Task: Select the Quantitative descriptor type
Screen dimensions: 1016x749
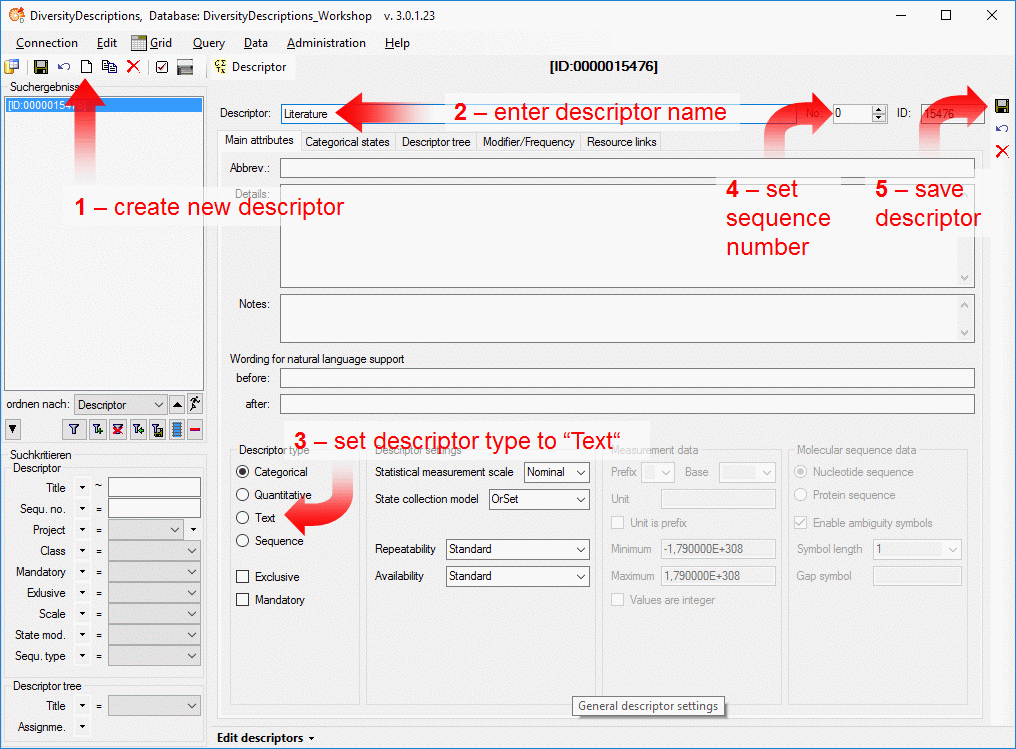Action: pos(242,494)
